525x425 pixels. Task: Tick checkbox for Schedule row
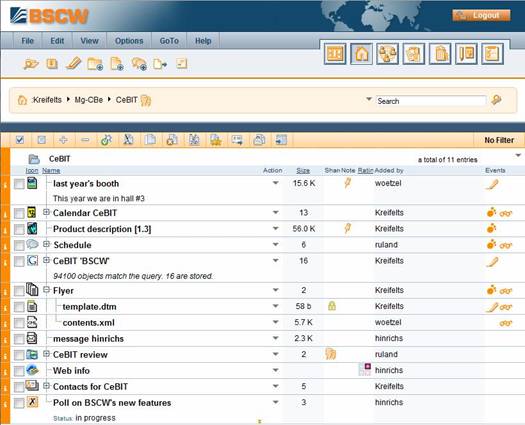coord(19,245)
